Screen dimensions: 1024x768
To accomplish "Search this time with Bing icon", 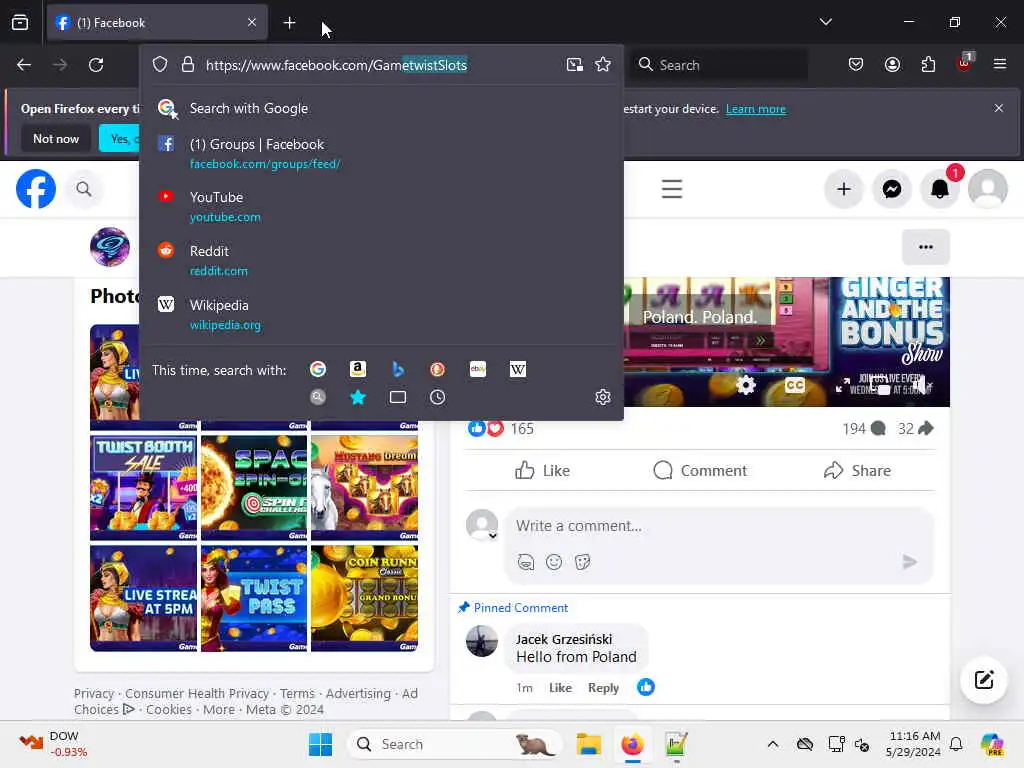I will click(x=398, y=370).
